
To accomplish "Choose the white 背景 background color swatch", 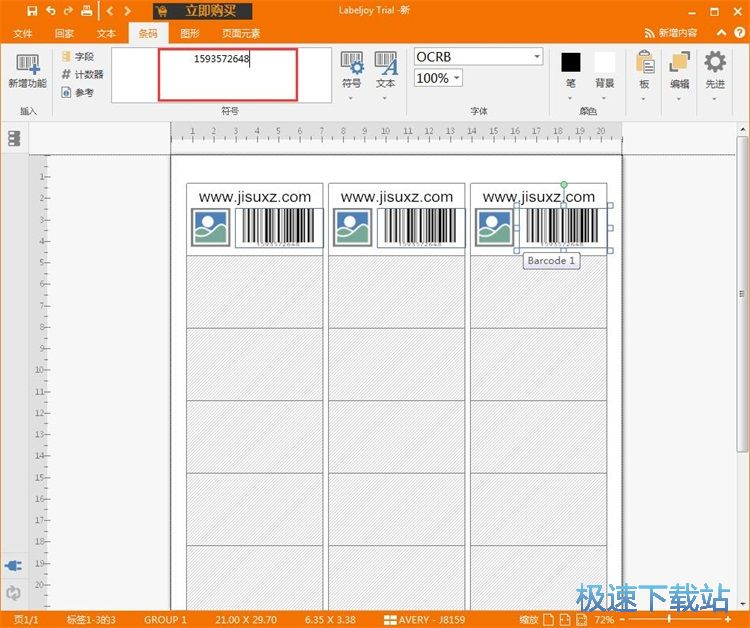I will click(x=605, y=62).
